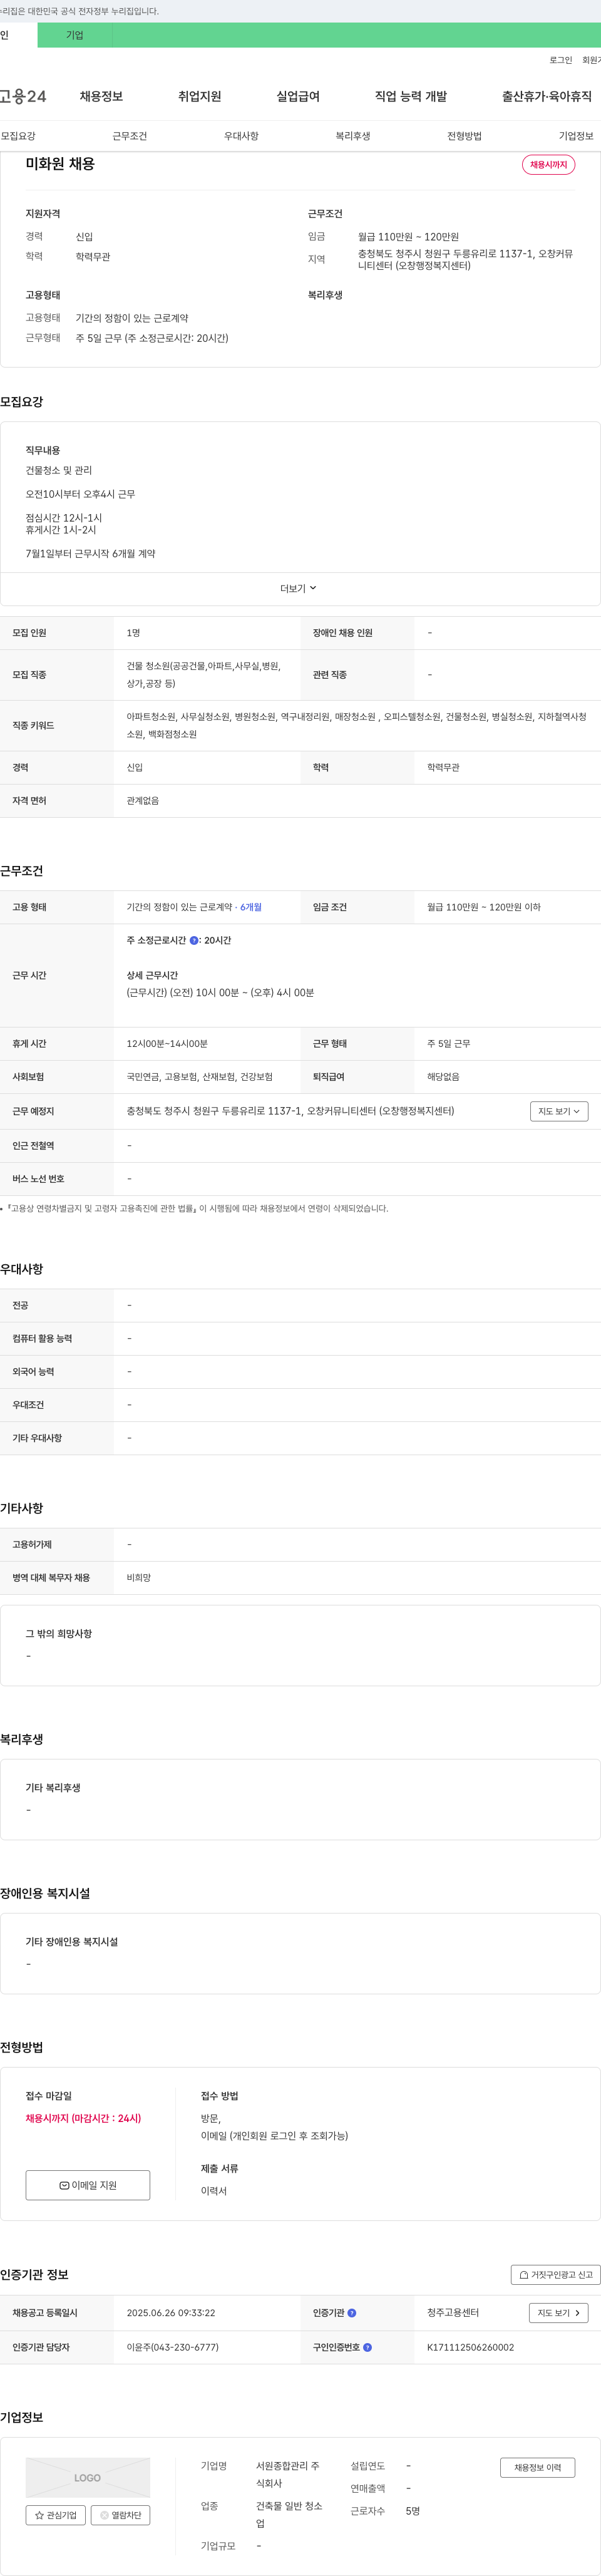
Task: Click the 국민연금, 고용보험, 산재보험, 건강보험 cell
Action: [x=199, y=1077]
